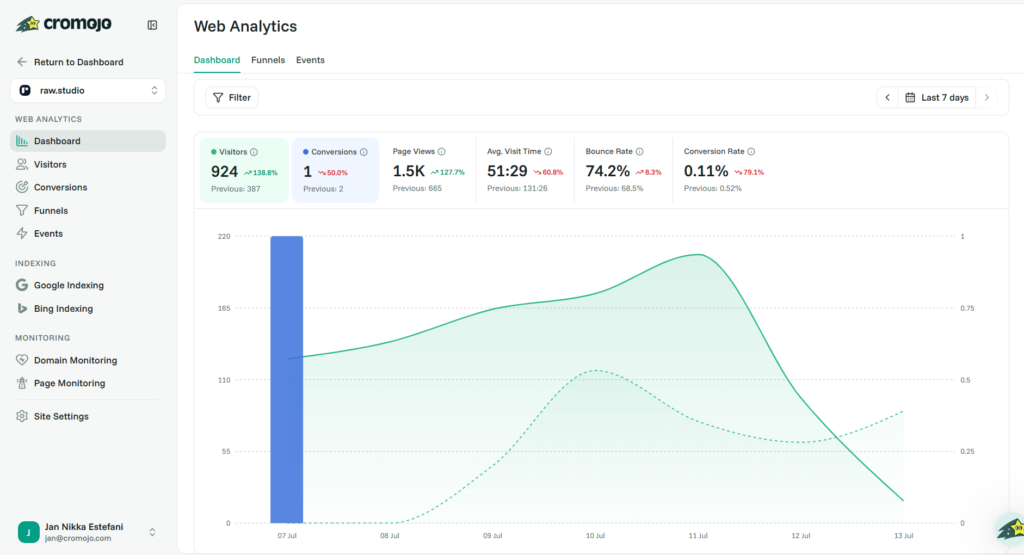The image size is (1024, 555).
Task: Click the Return to Dashboard link
Action: (78, 62)
